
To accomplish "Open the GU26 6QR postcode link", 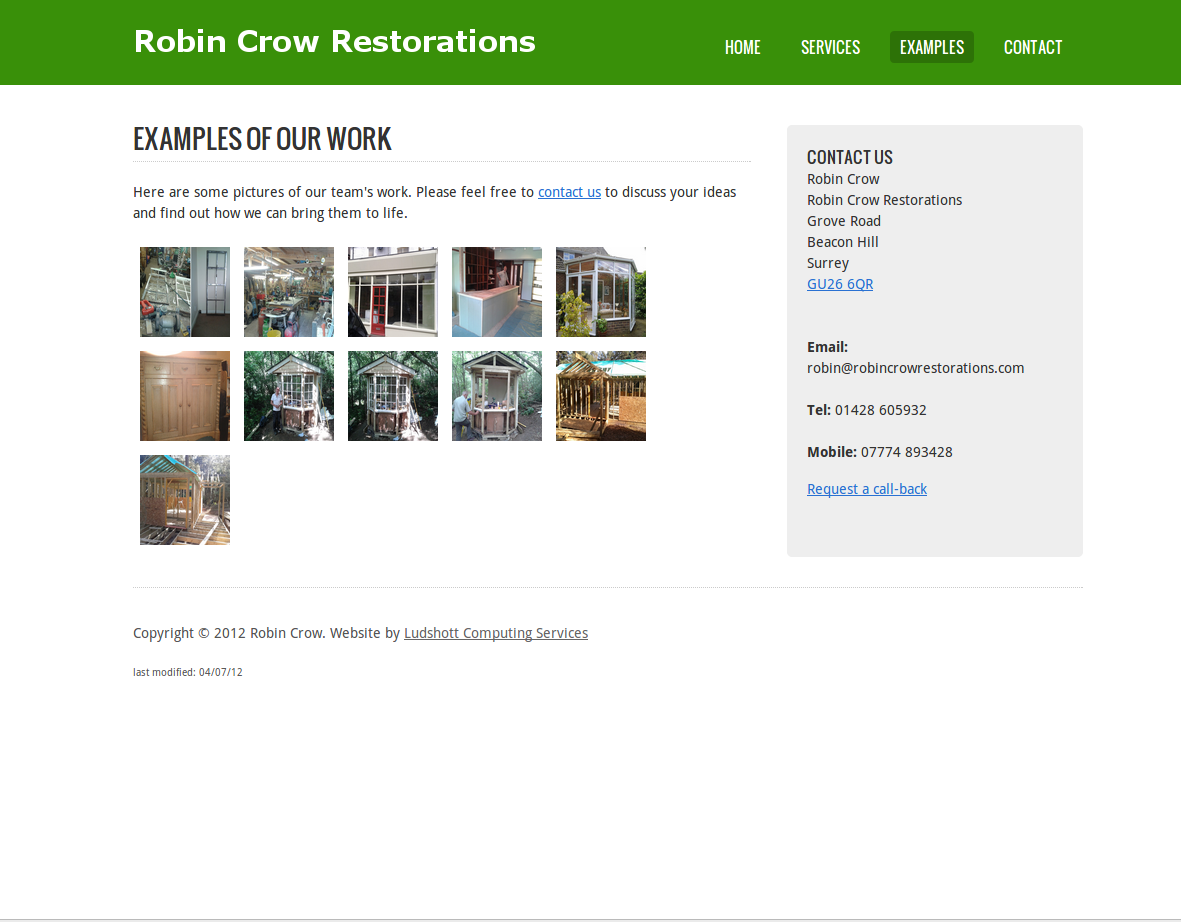I will 840,284.
